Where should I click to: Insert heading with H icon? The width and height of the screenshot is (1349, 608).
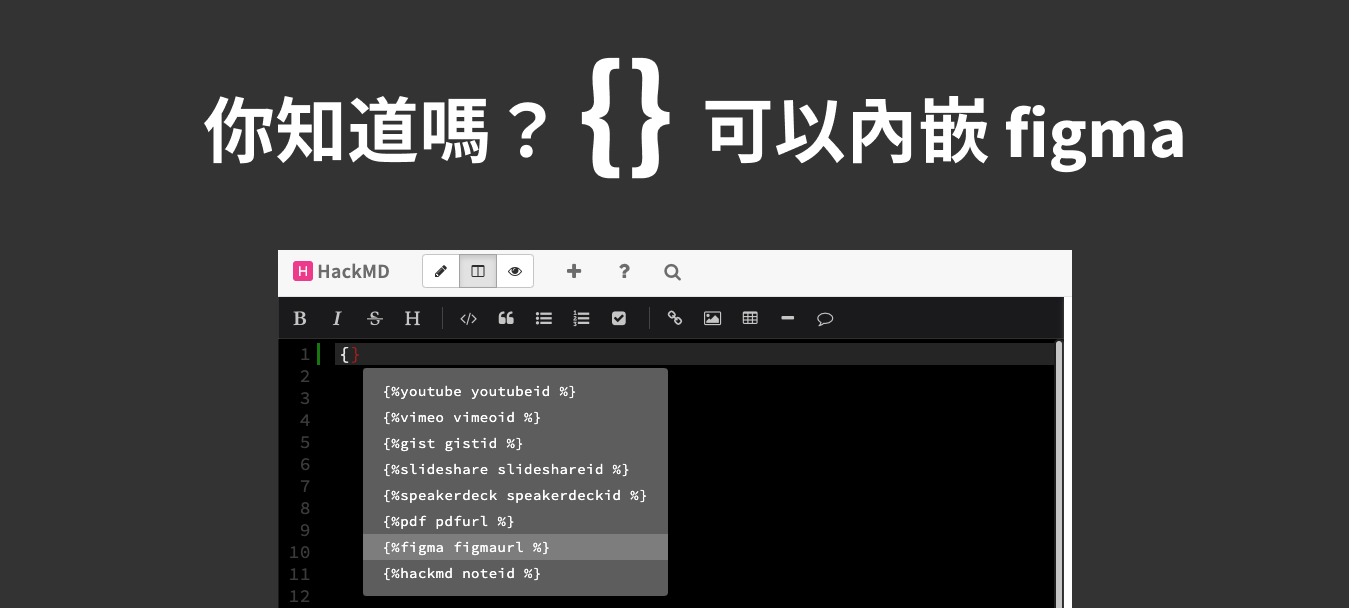click(412, 319)
